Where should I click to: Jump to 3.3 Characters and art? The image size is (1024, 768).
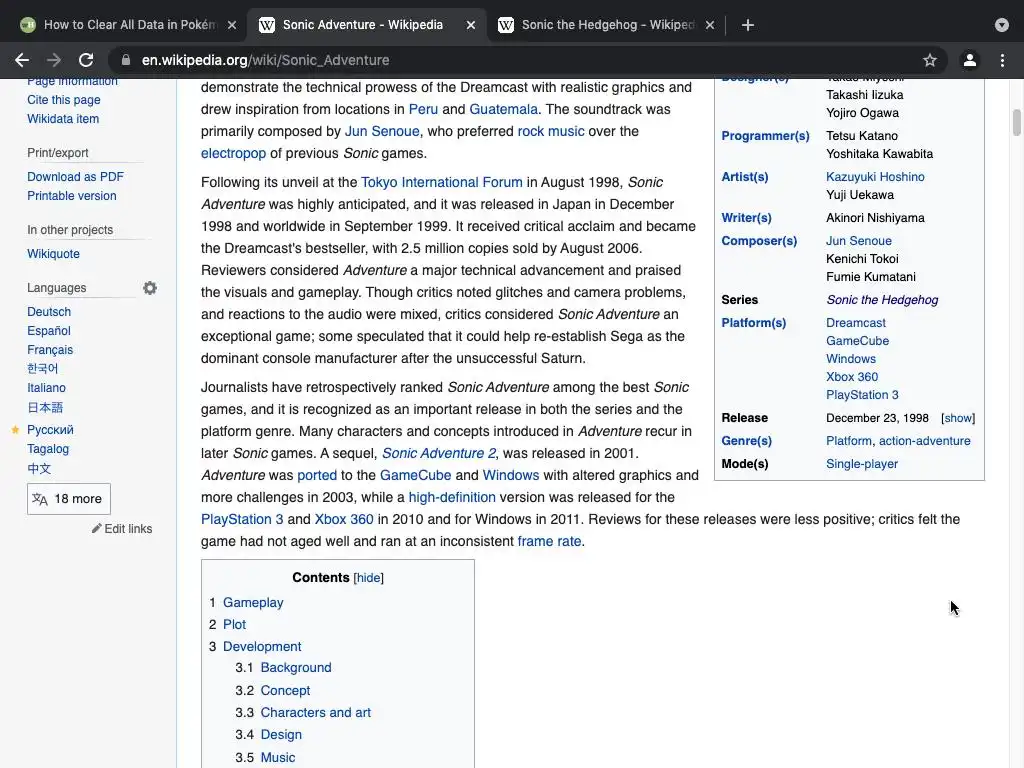(x=315, y=712)
